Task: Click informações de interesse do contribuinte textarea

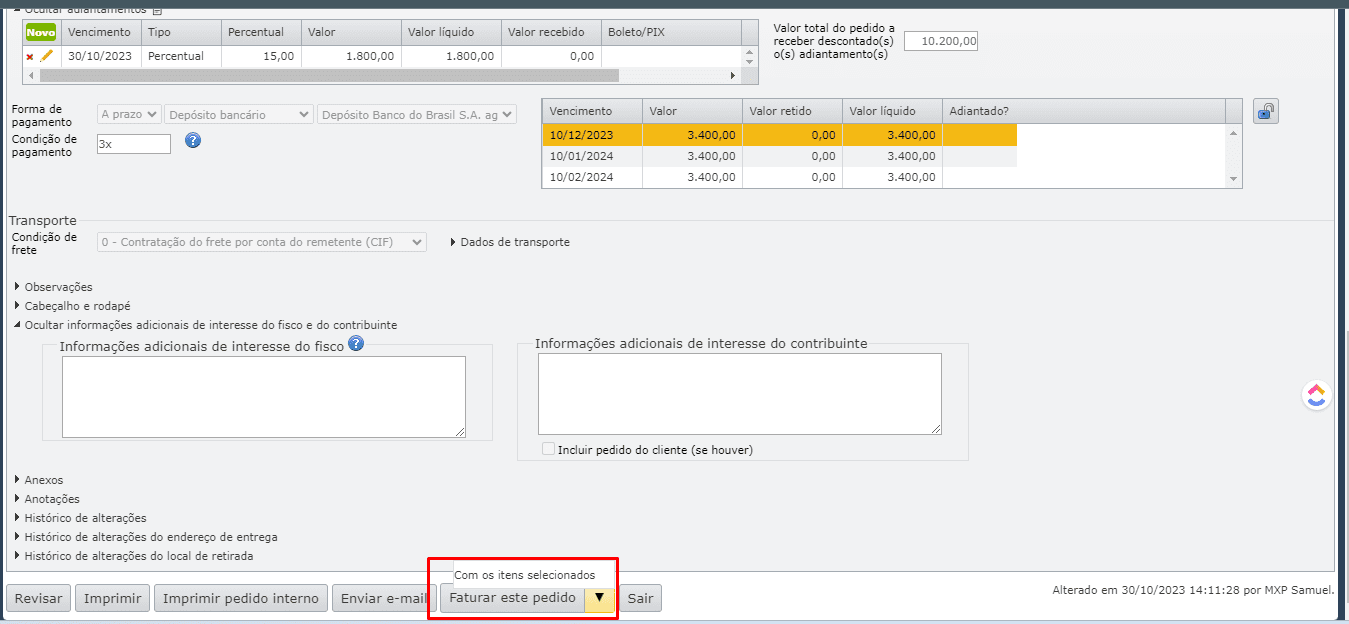Action: pos(740,394)
